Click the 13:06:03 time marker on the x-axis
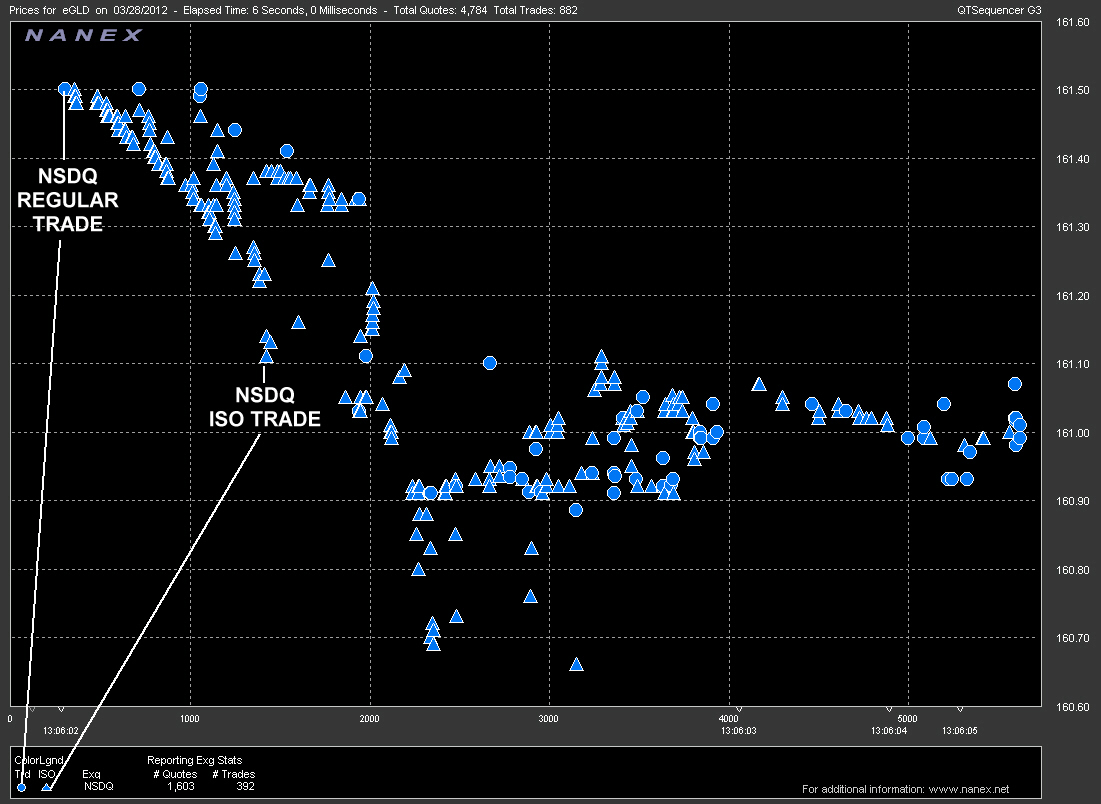 click(x=739, y=730)
